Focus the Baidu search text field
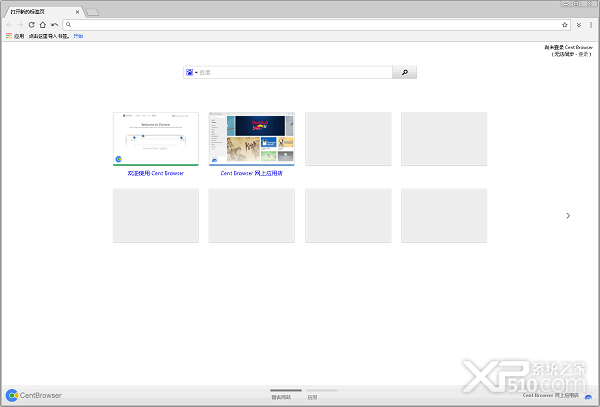Image resolution: width=600 pixels, height=407 pixels. pos(295,72)
